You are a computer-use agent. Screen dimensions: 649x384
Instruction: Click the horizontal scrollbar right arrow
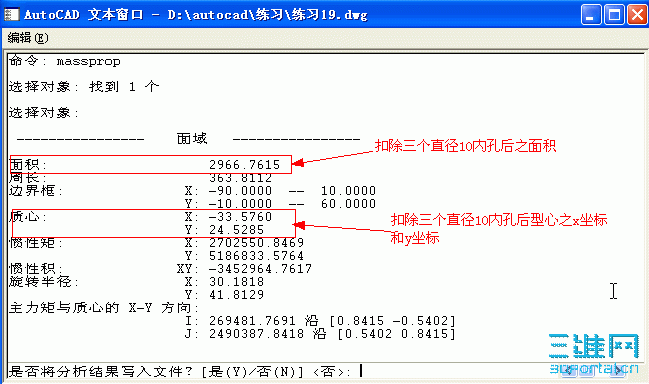pyautogui.click(x=618, y=371)
